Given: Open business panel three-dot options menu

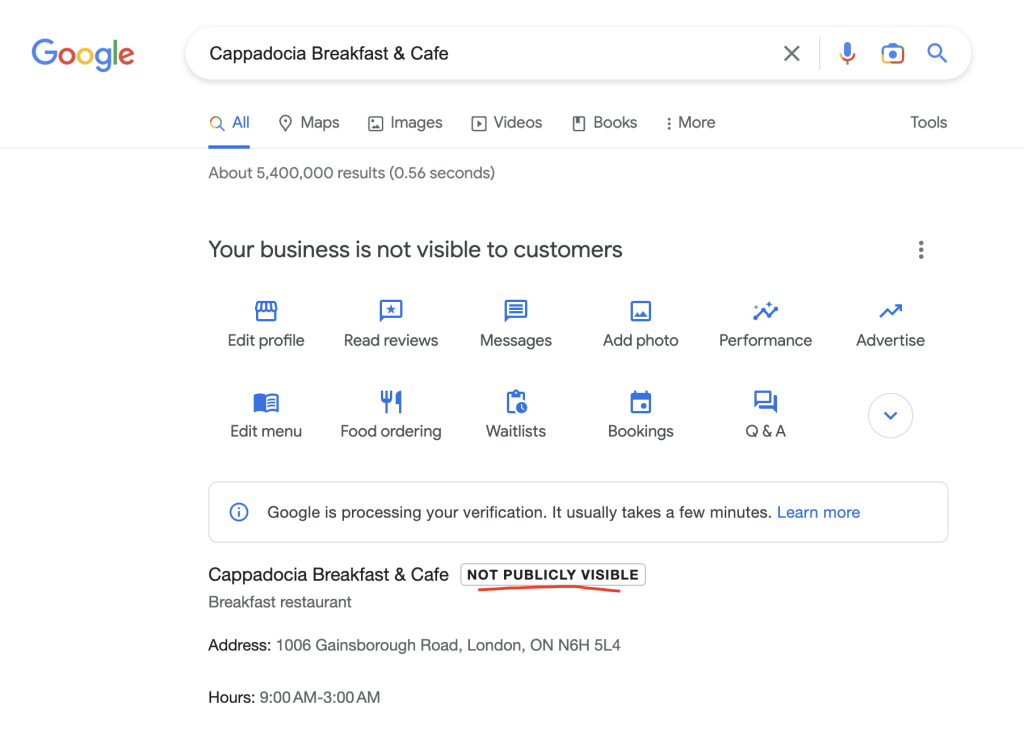Looking at the screenshot, I should (x=921, y=249).
